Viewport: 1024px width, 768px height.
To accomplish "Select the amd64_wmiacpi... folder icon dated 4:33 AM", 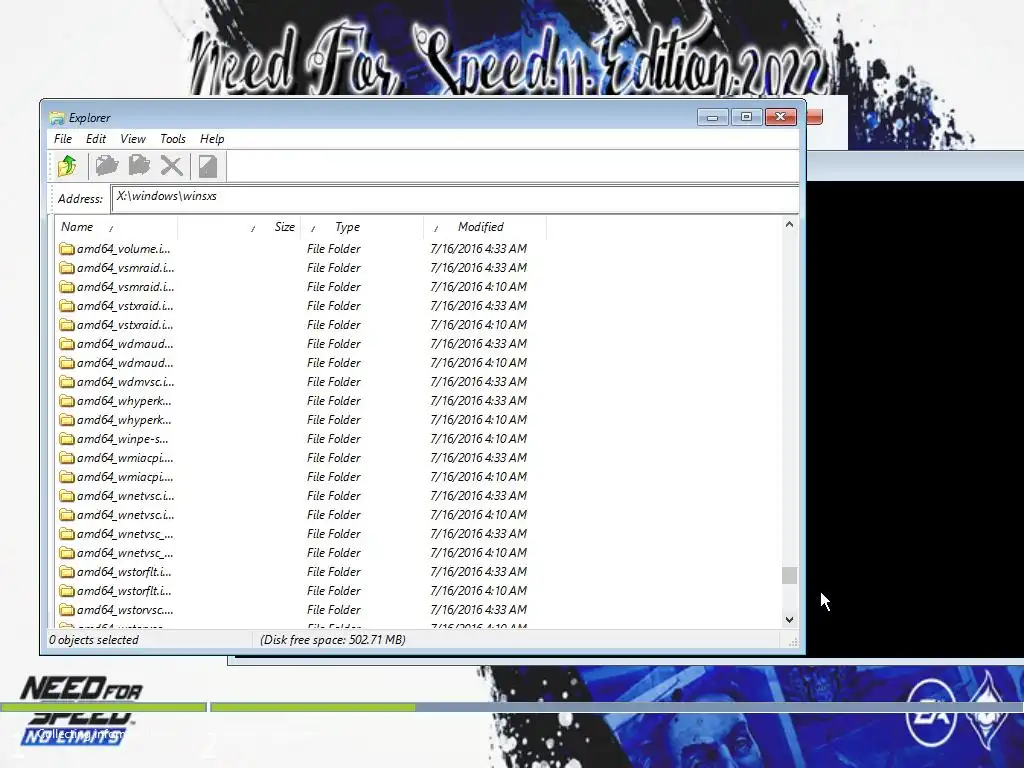I will [67, 458].
